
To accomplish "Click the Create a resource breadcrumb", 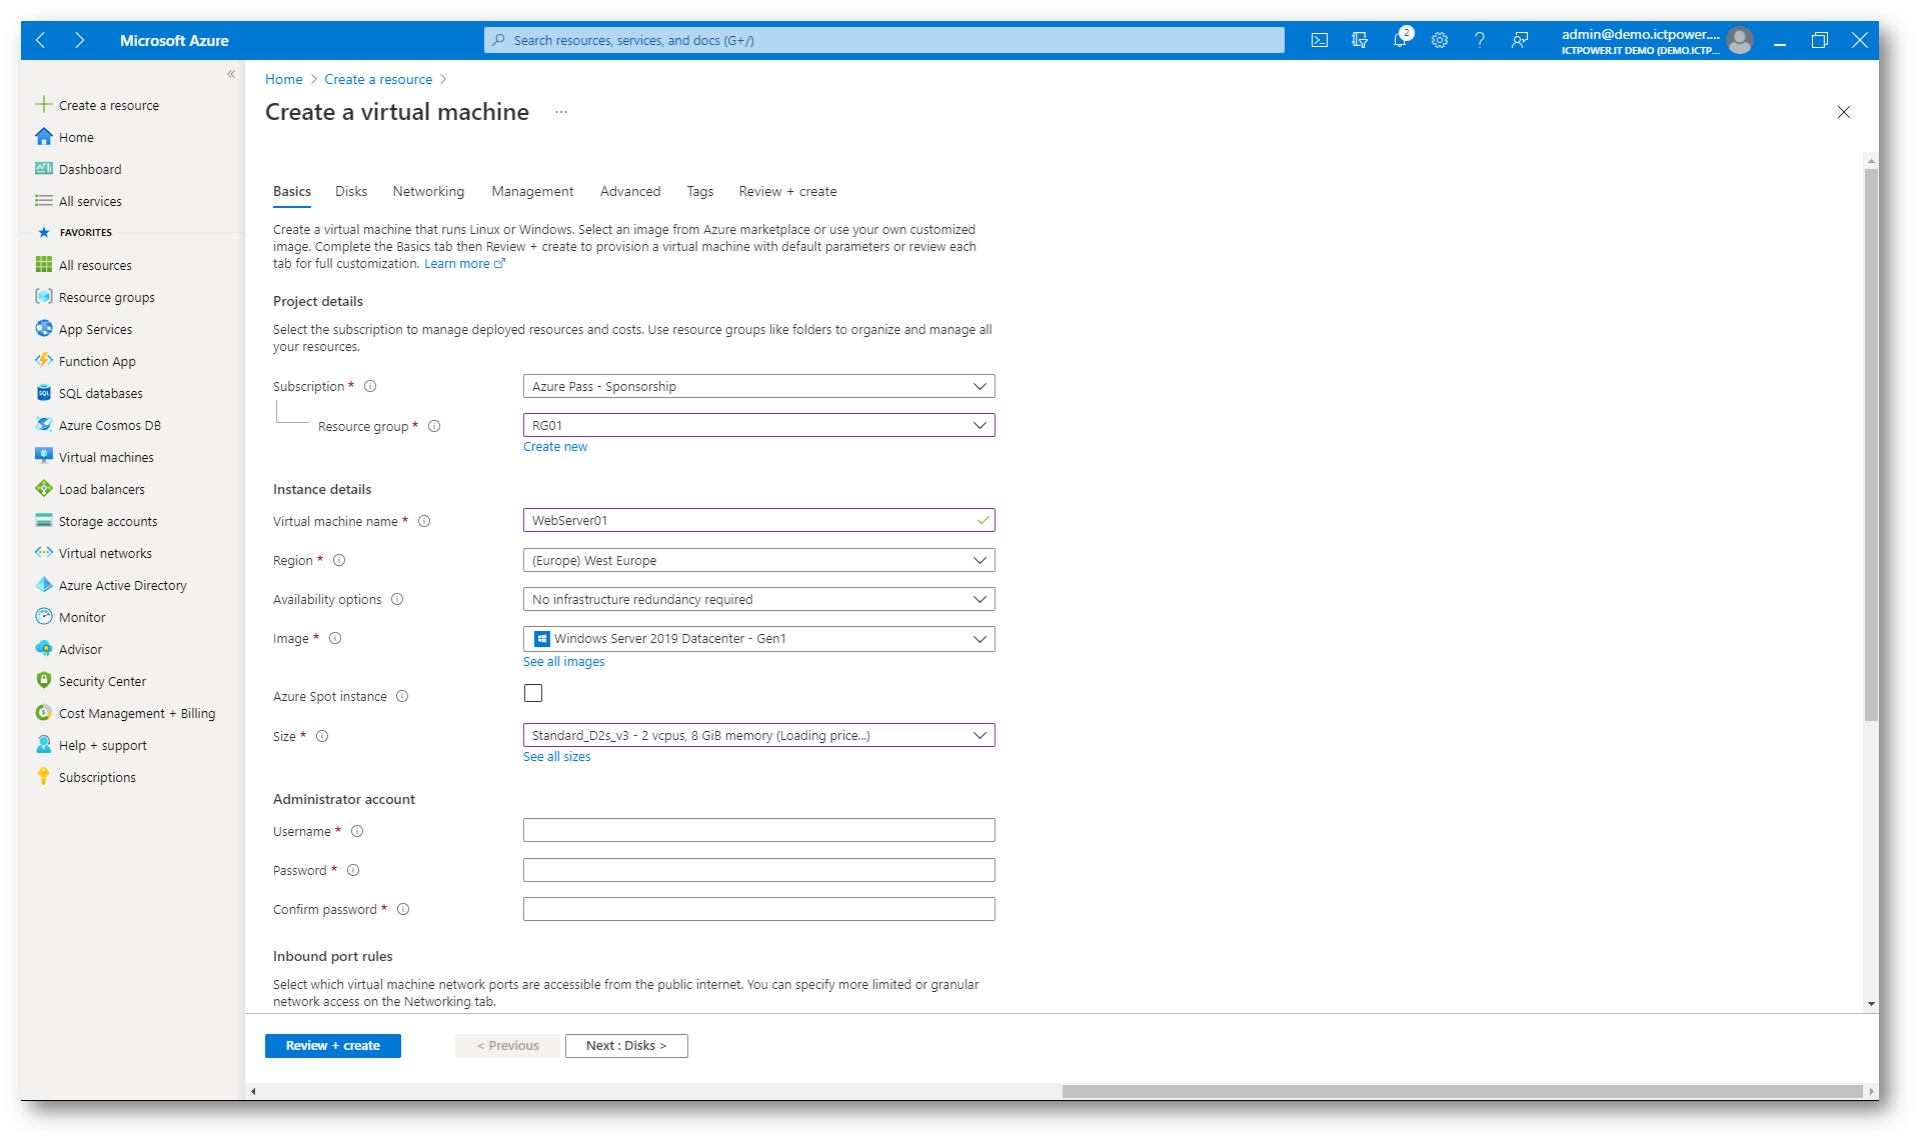I will click(378, 79).
